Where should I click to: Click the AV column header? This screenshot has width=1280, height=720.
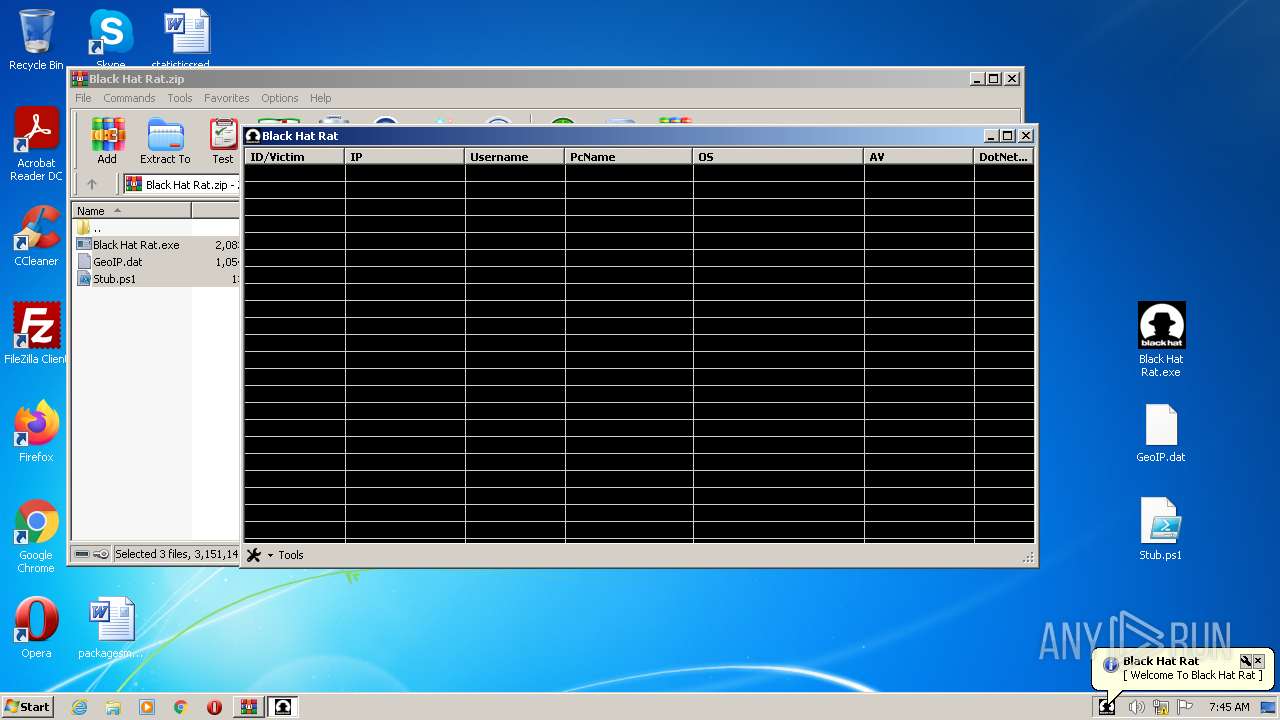coord(919,157)
